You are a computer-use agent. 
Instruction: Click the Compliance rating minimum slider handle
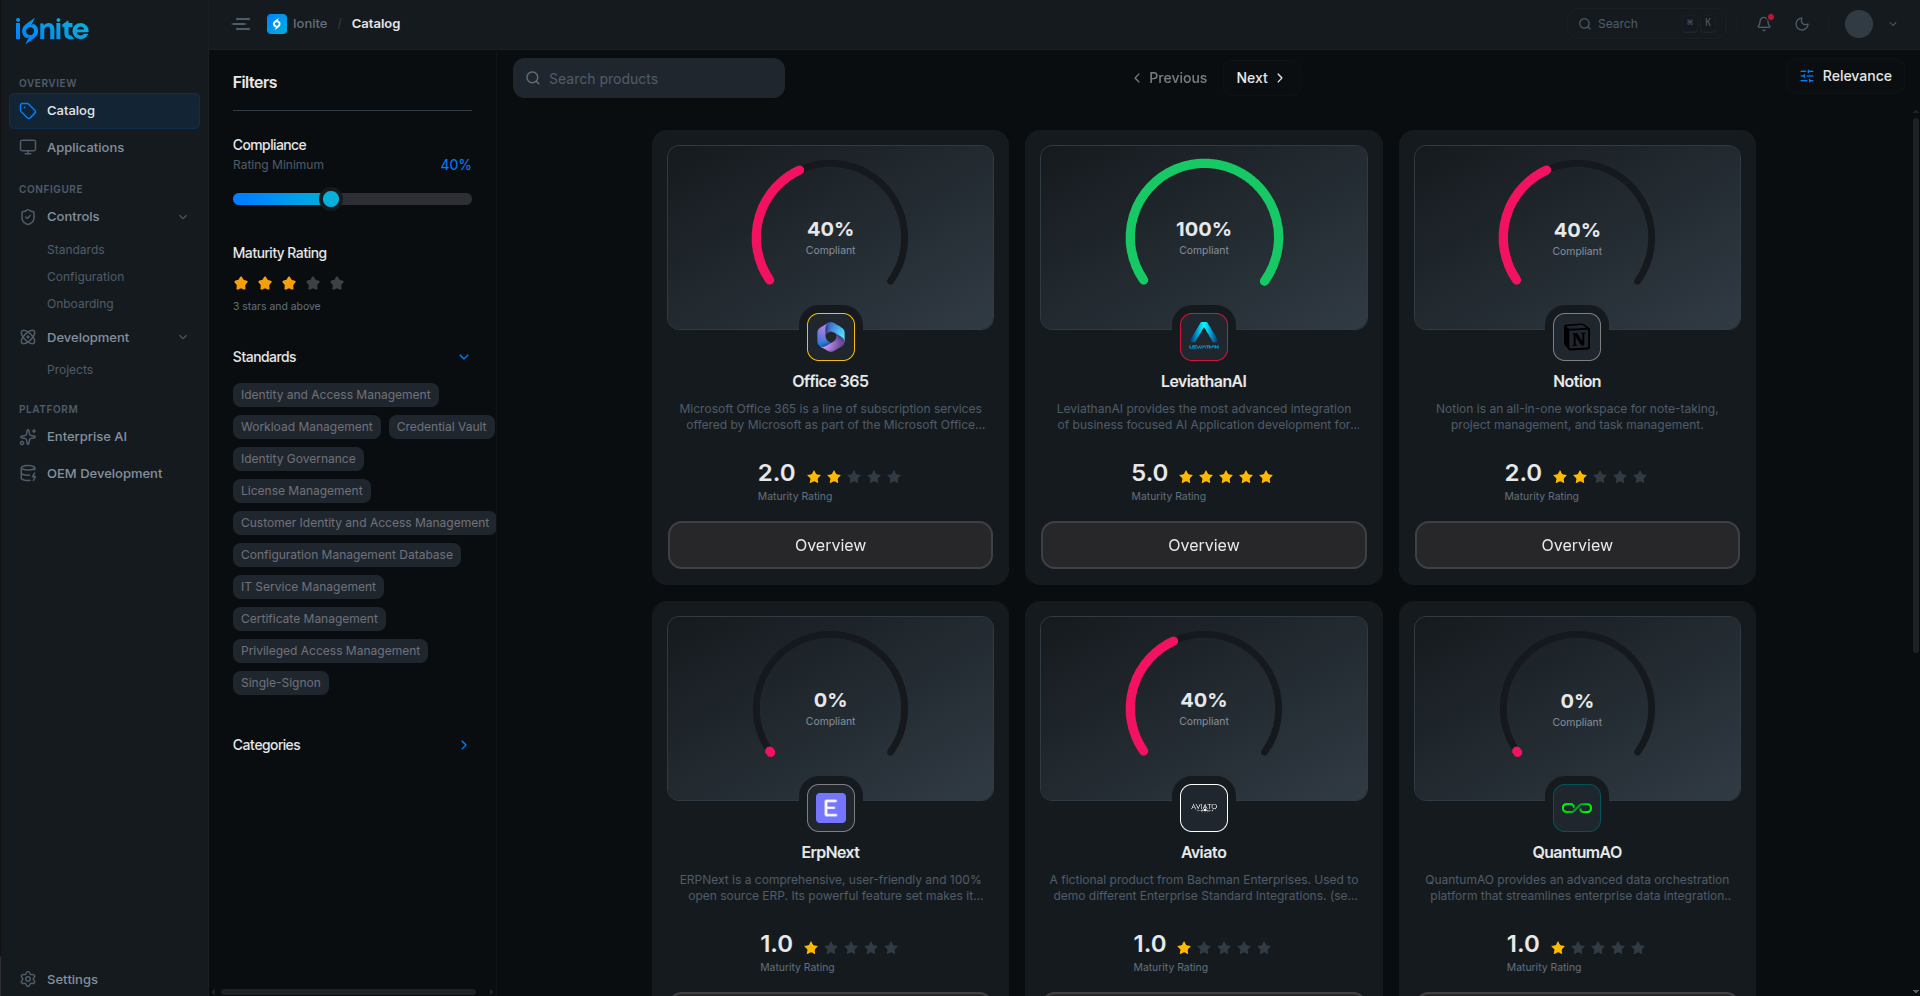[x=331, y=199]
